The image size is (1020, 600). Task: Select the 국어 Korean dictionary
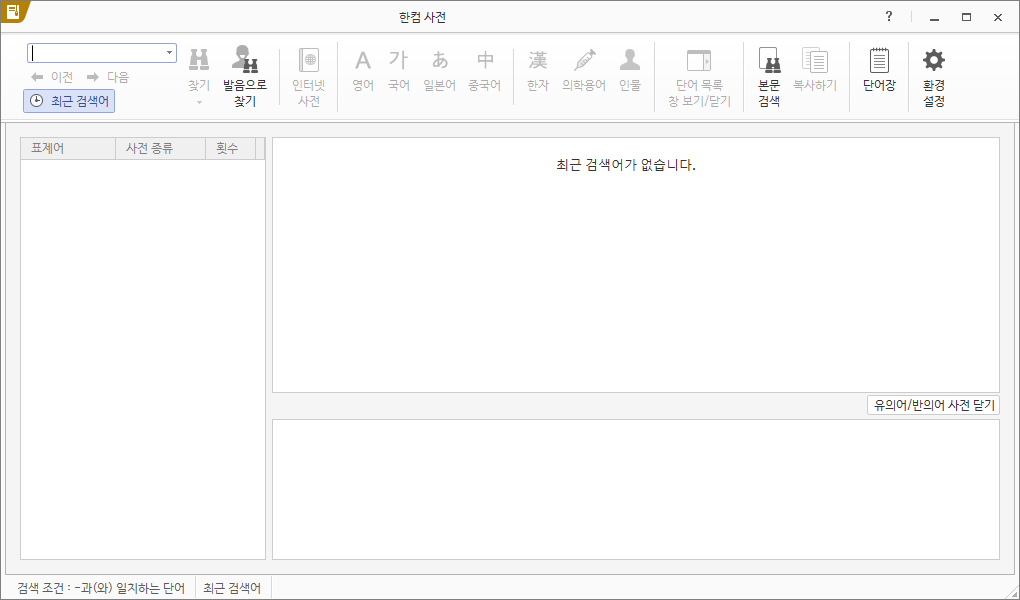[x=399, y=70]
